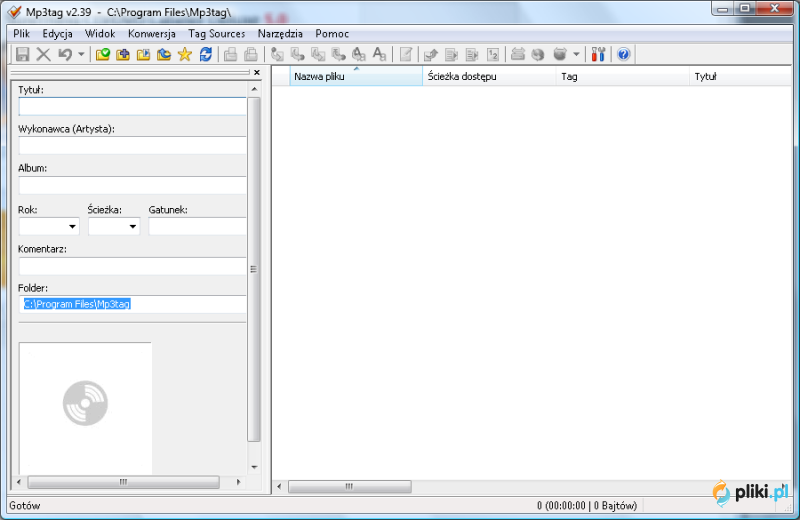Click the Change directory folder icon with green check
Viewport: 800px width, 520px height.
coord(103,54)
